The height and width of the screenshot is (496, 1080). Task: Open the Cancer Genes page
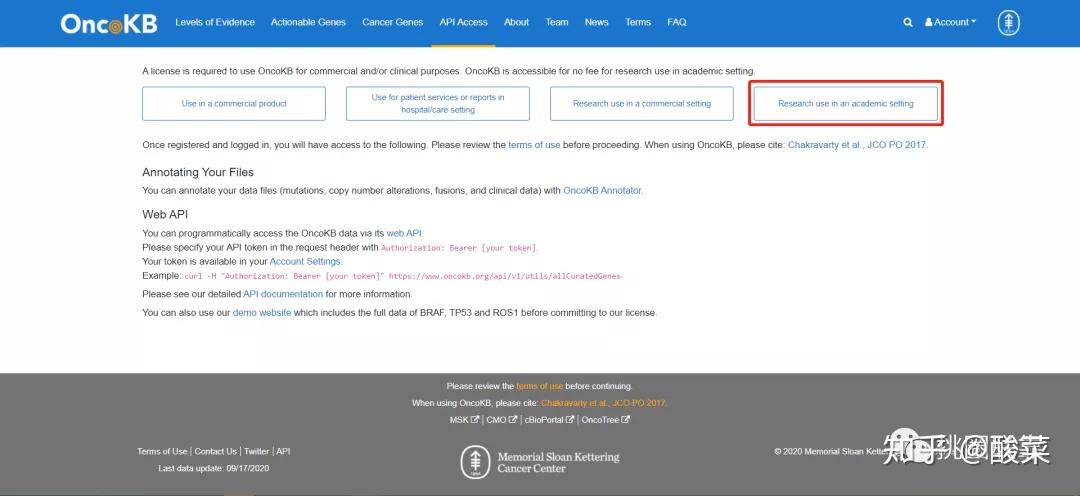[393, 22]
